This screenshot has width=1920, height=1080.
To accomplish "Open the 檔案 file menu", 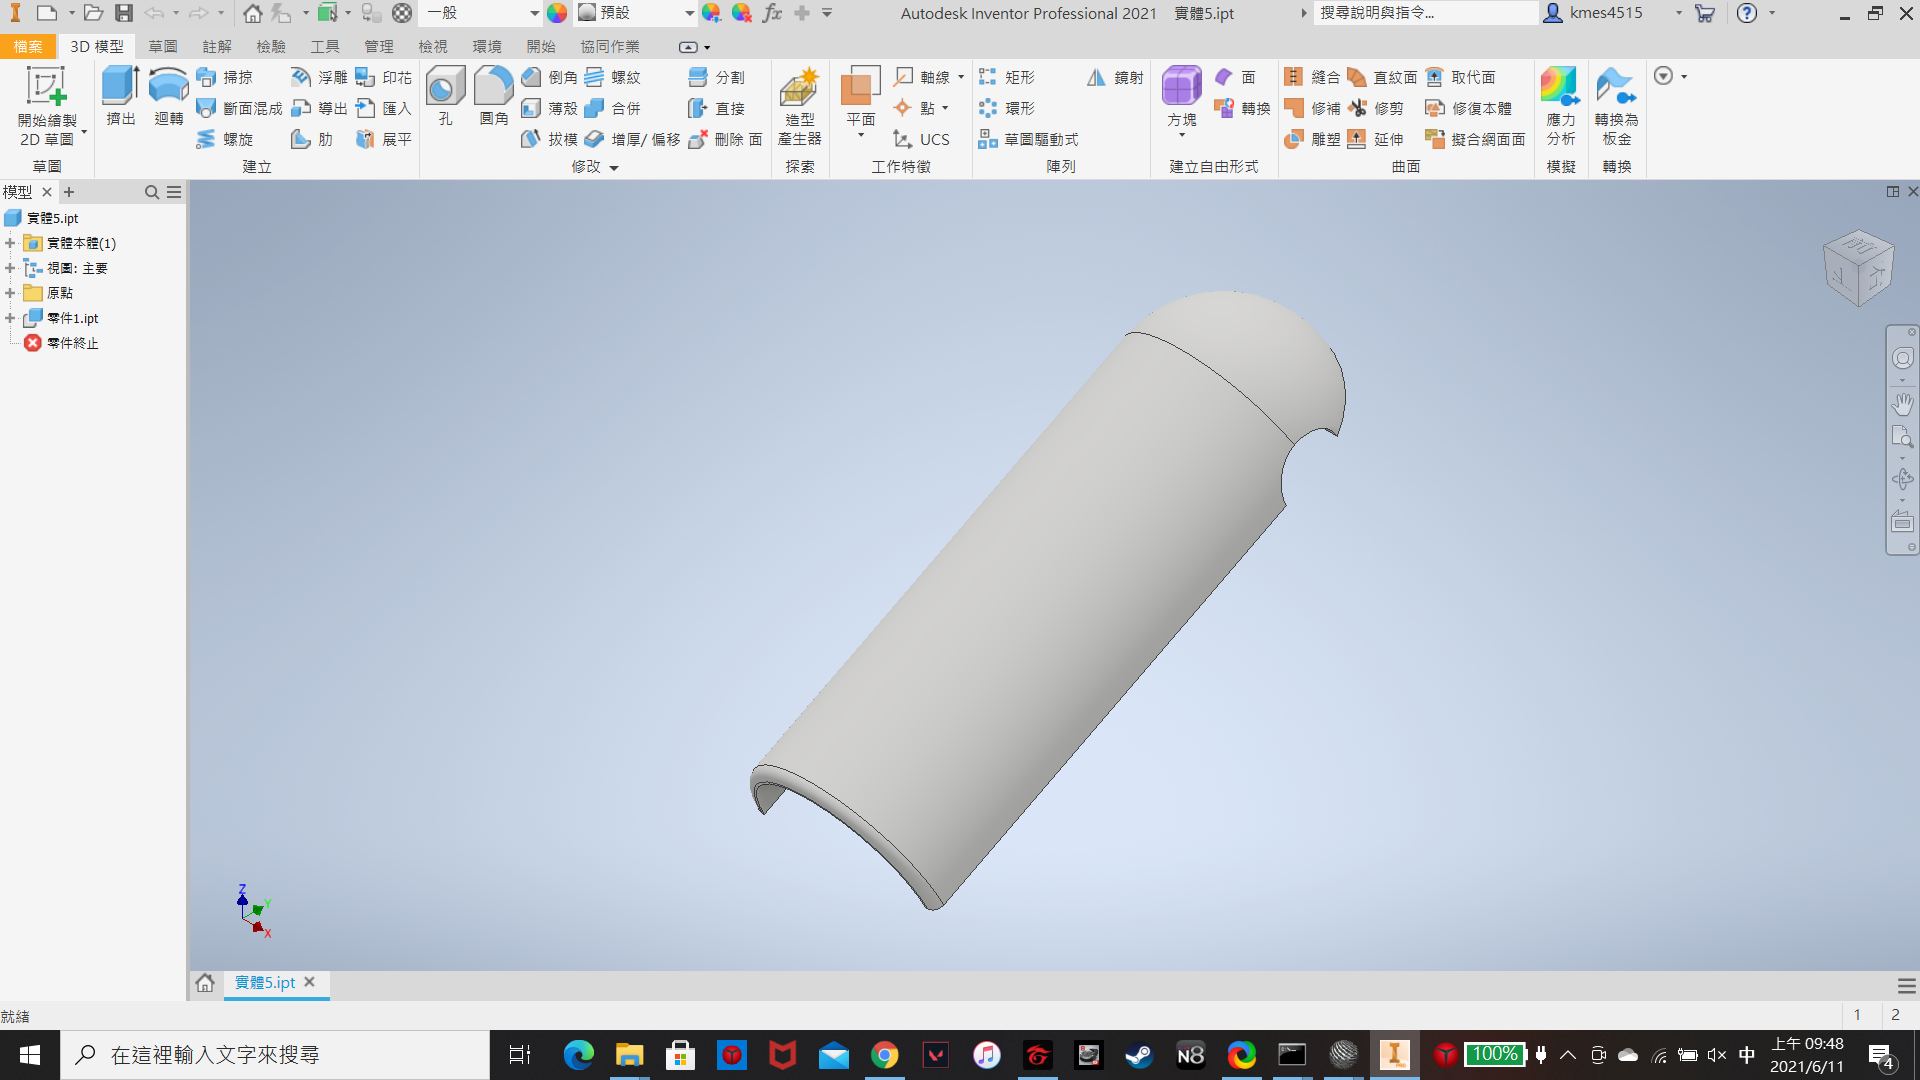I will (x=28, y=46).
